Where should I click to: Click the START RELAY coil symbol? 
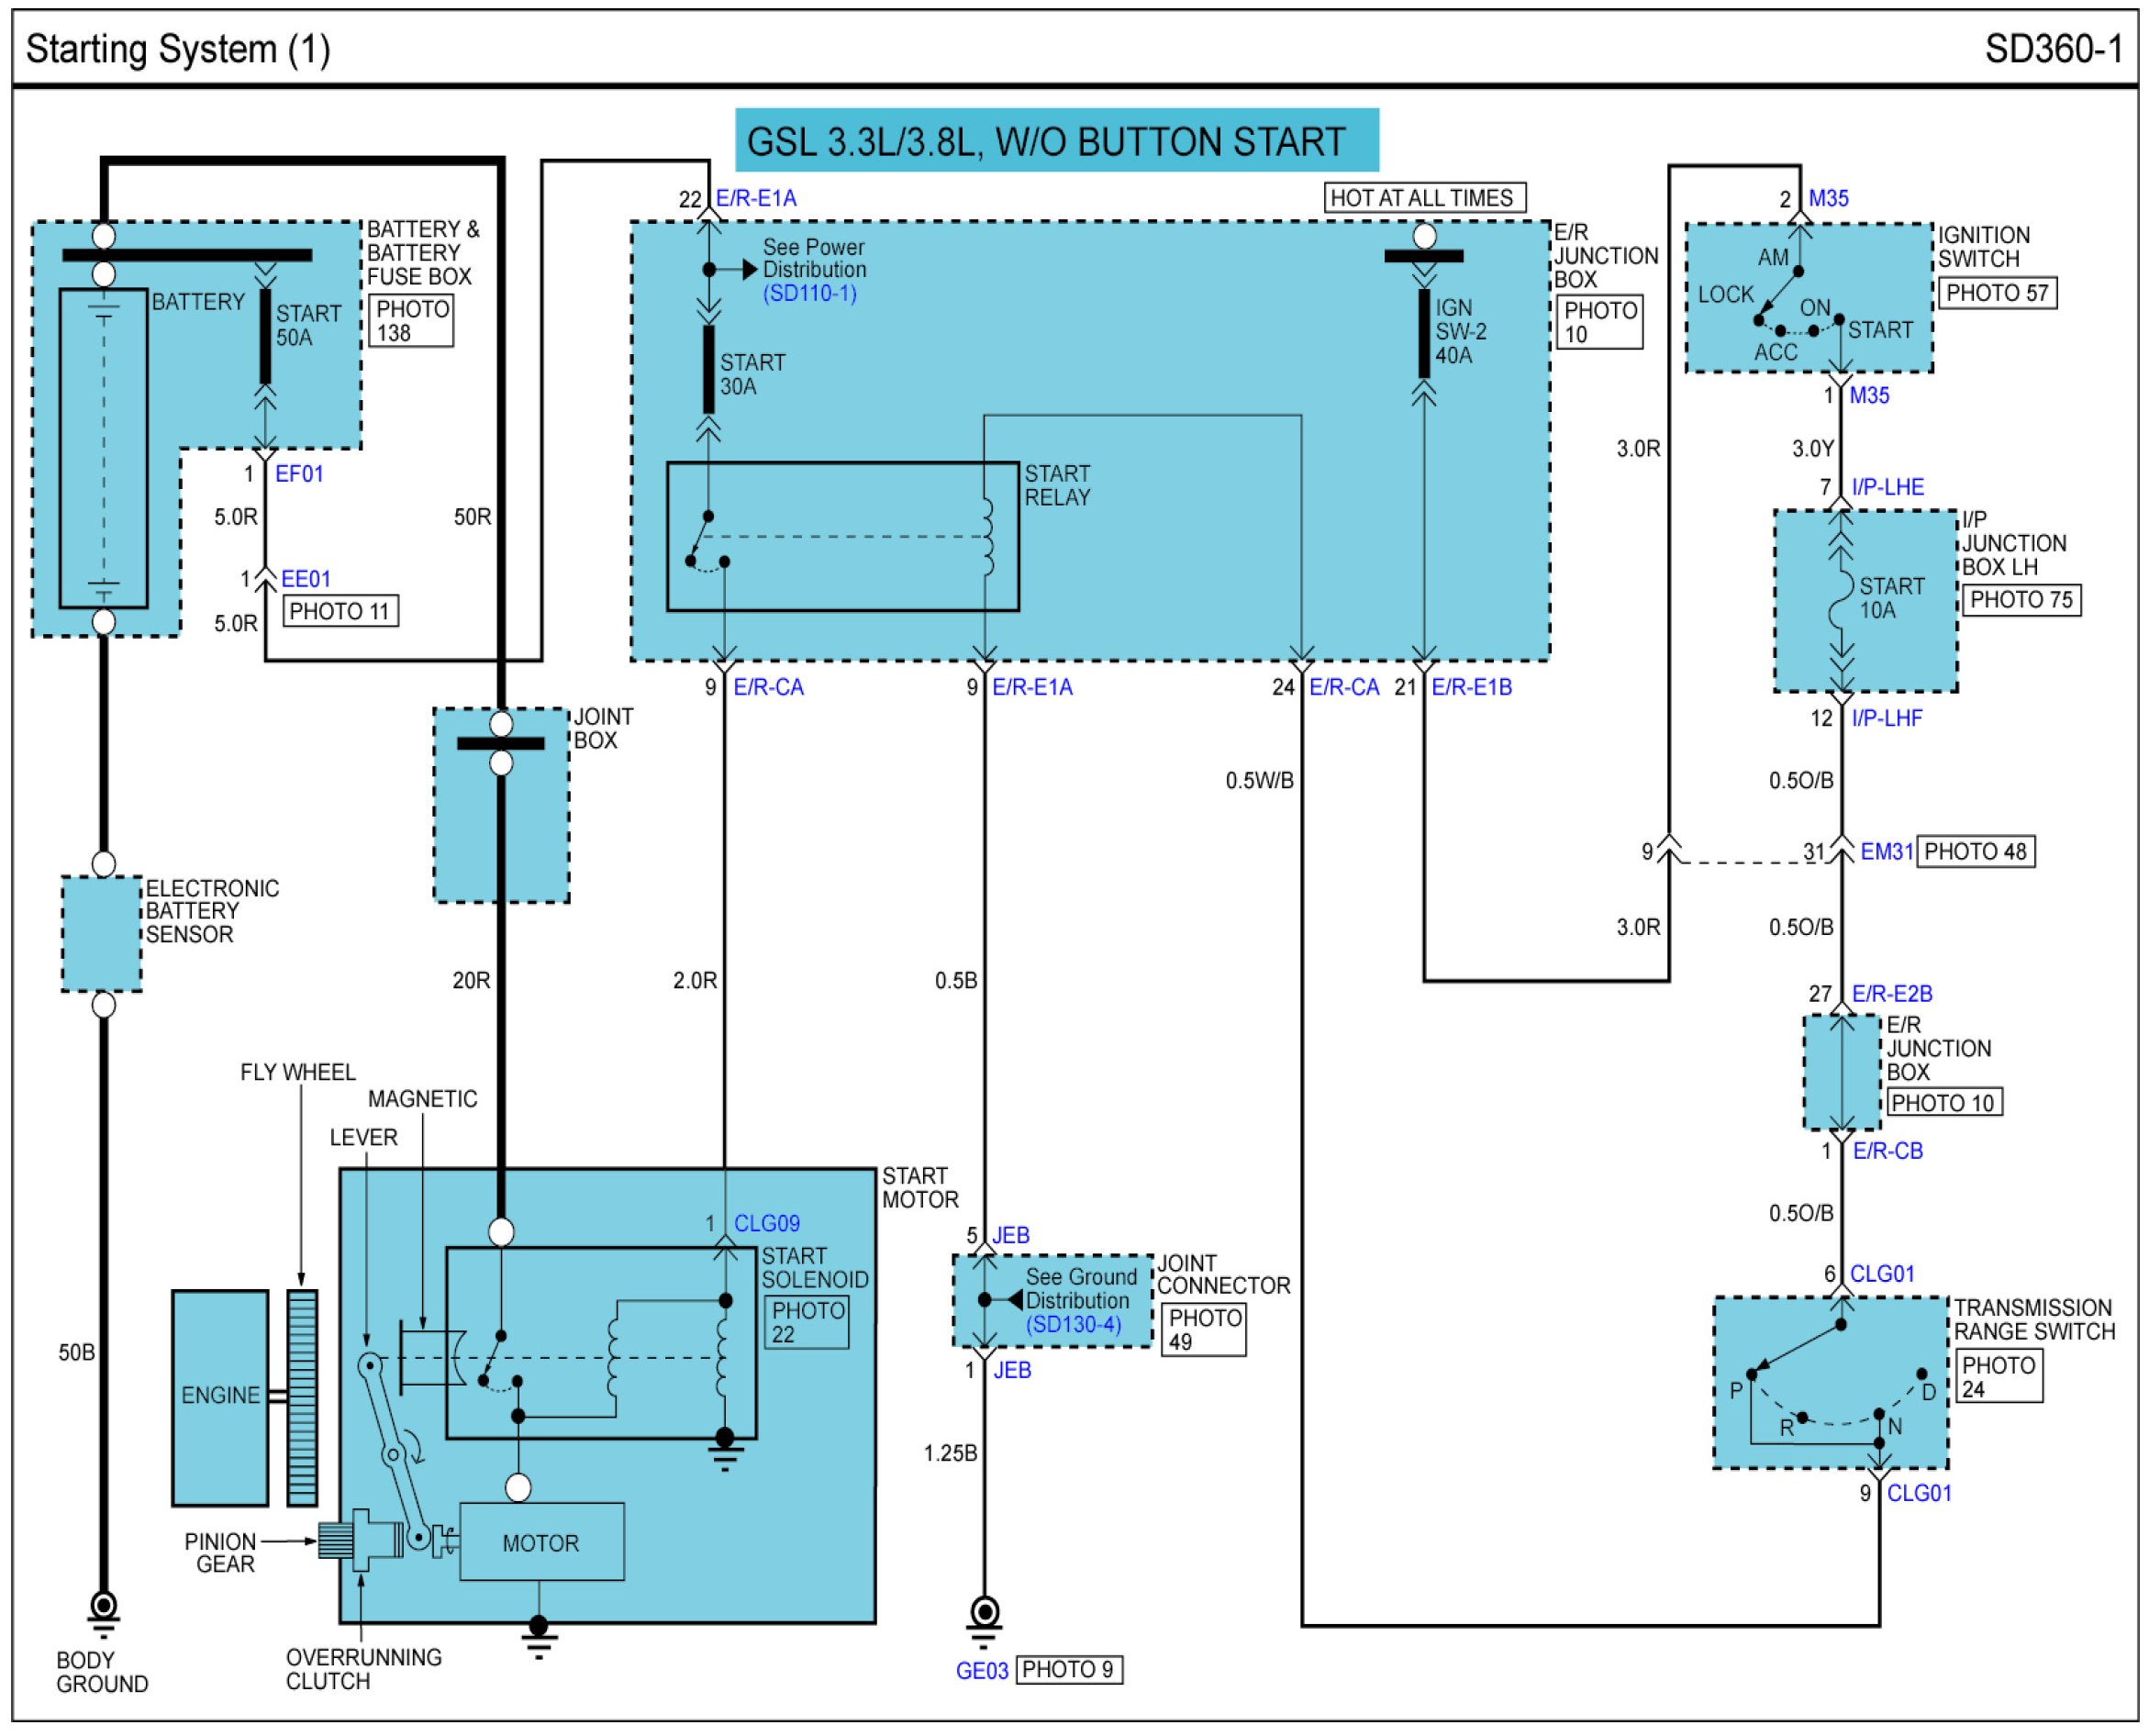(987, 537)
